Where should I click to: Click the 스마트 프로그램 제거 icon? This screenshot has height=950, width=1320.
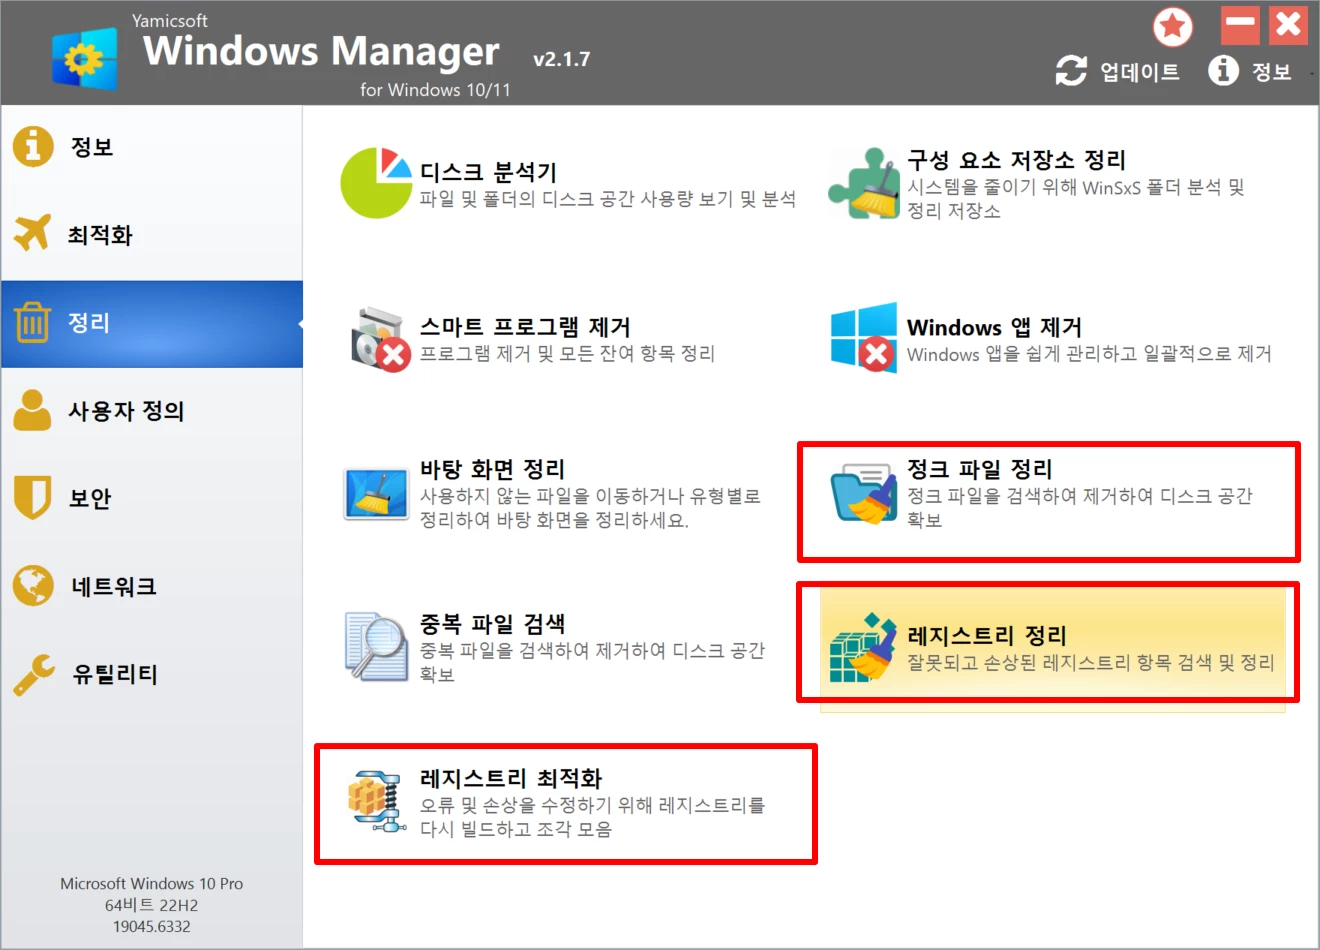380,339
